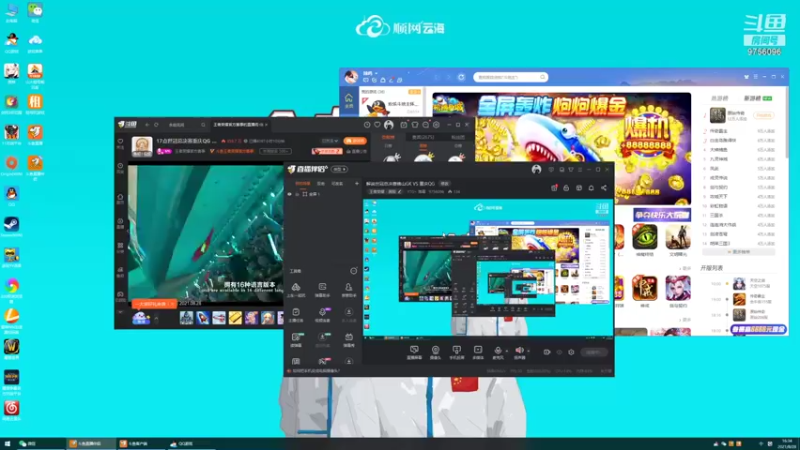Click the Douyu client search field

click(x=186, y=124)
